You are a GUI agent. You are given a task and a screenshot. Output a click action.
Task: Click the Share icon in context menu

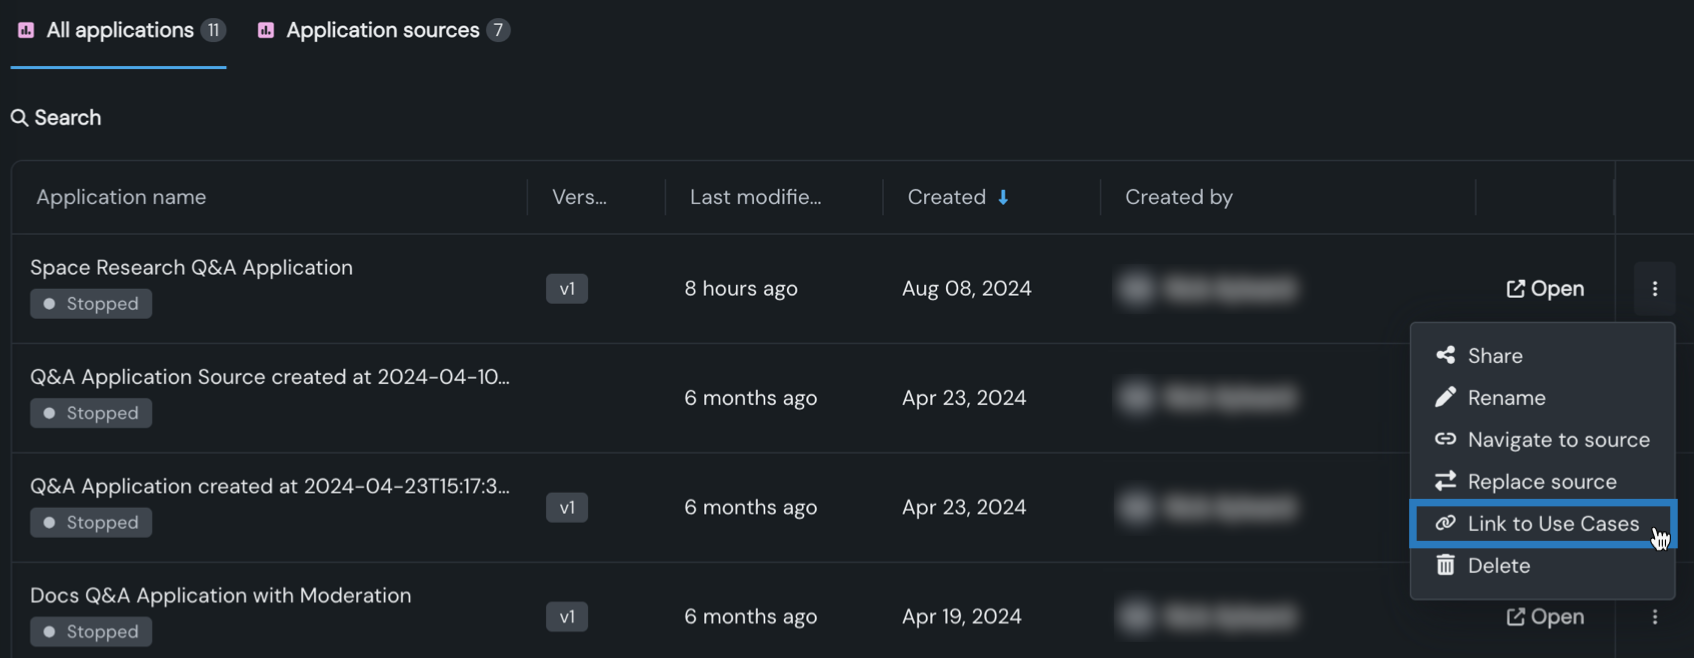click(x=1445, y=355)
